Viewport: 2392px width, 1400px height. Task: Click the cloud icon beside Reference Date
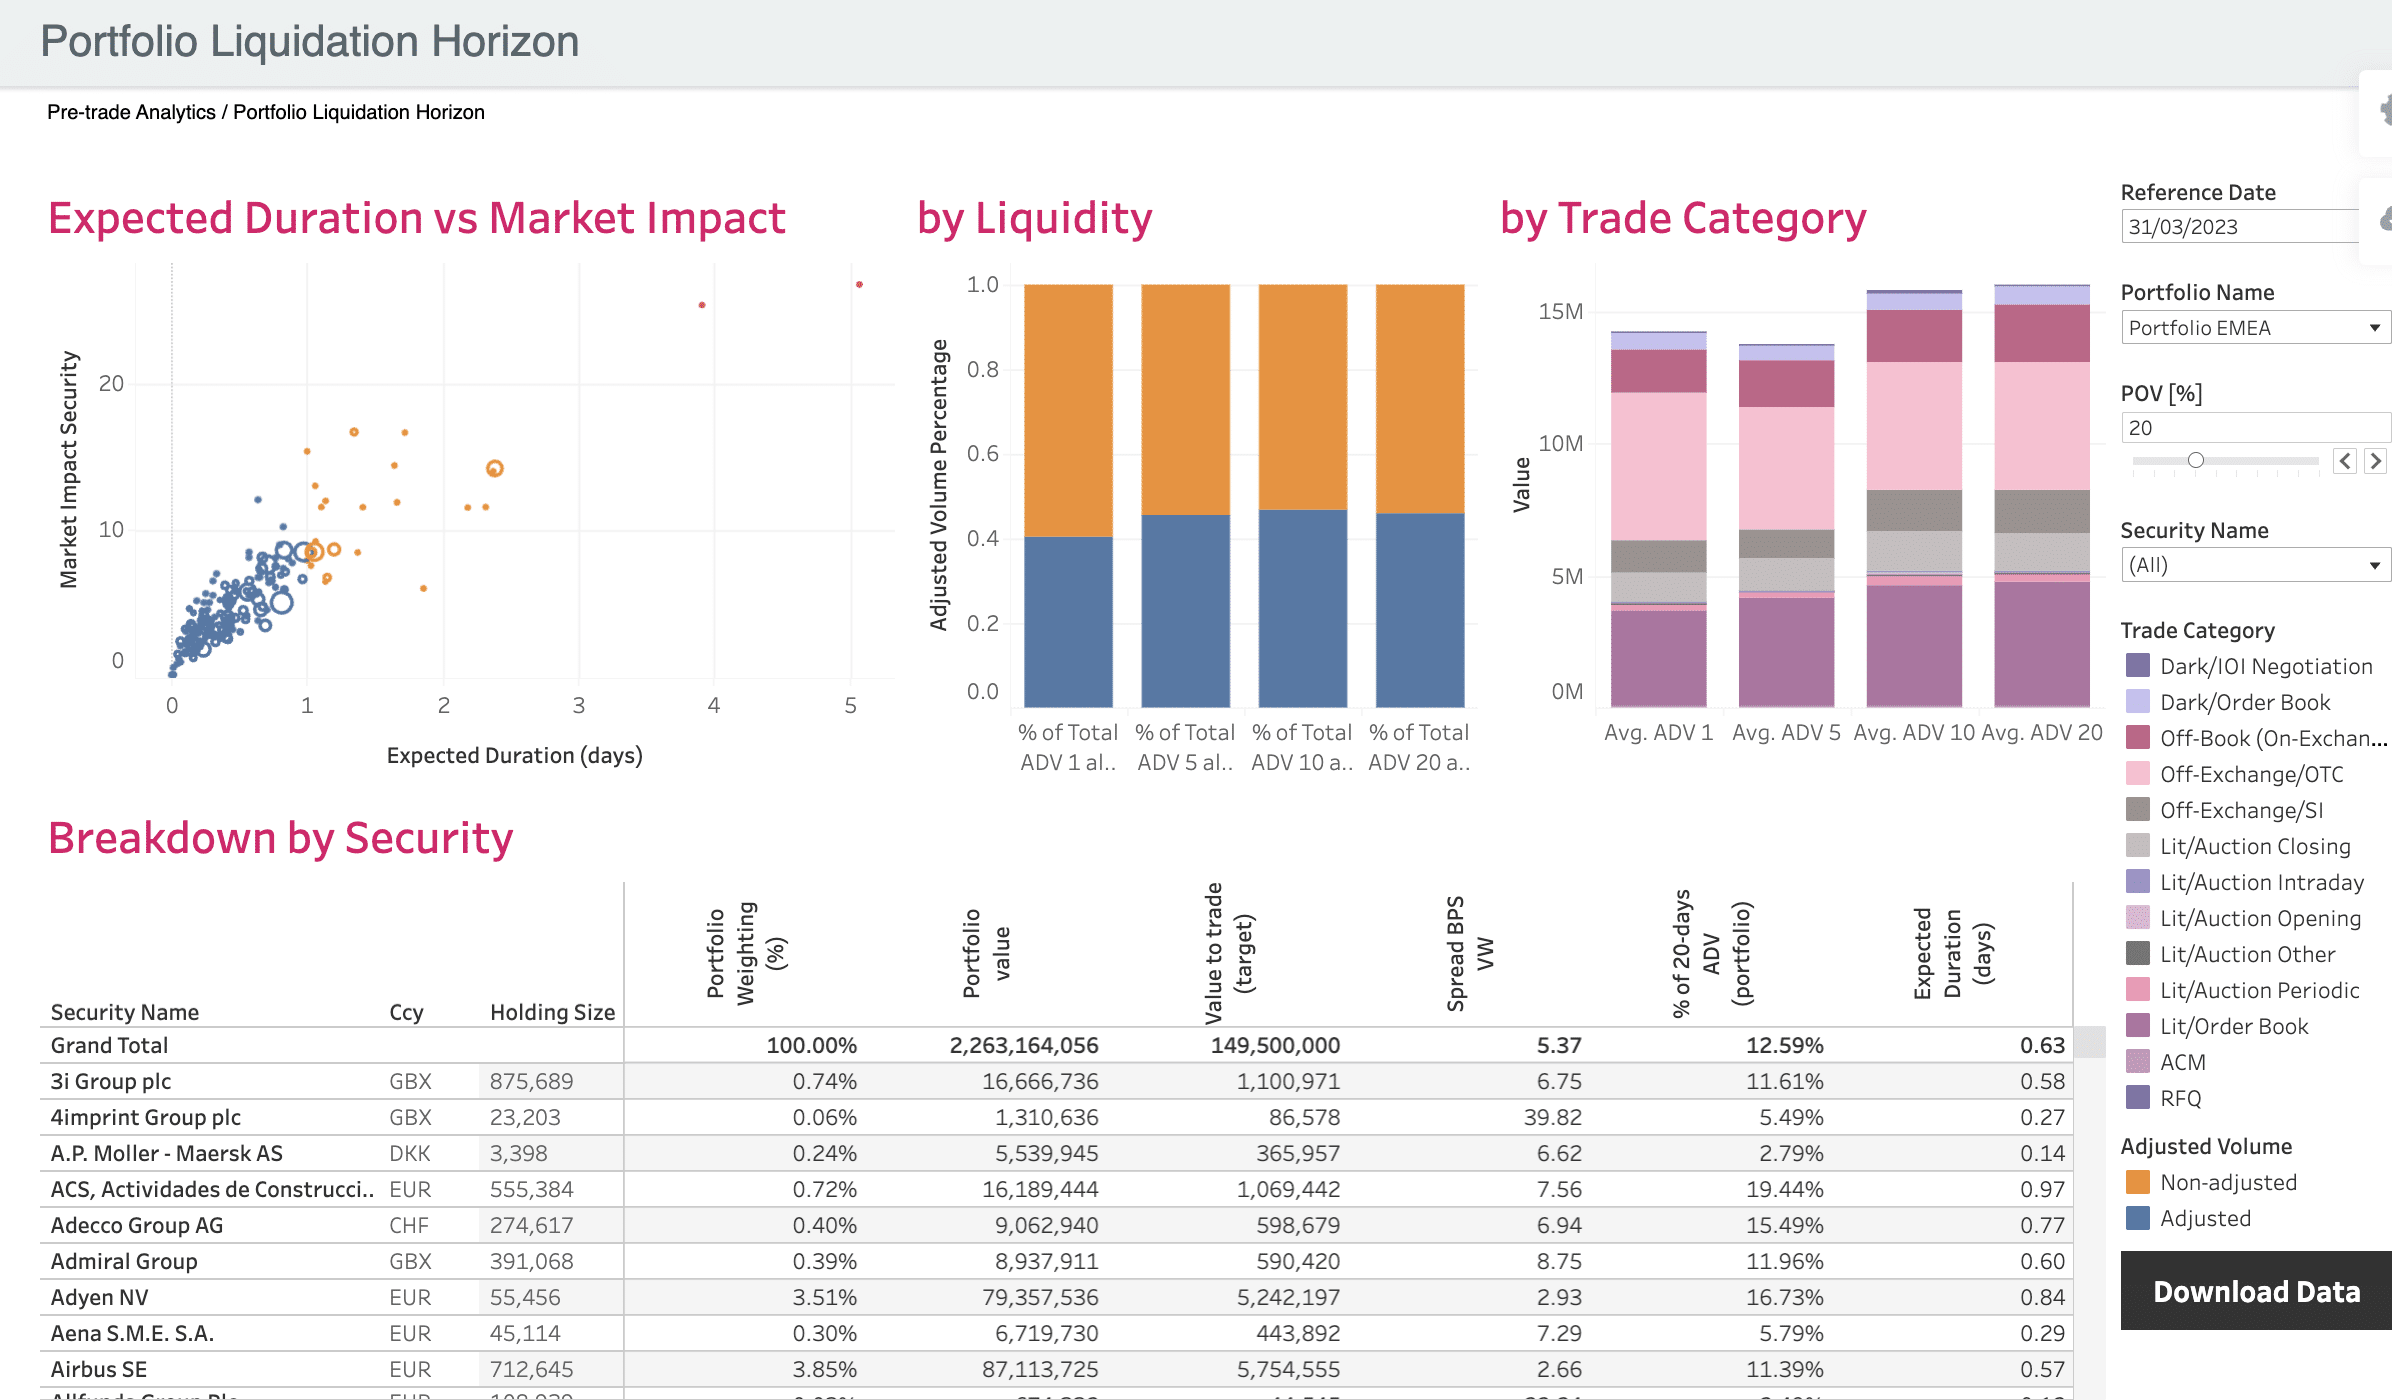coord(2385,218)
